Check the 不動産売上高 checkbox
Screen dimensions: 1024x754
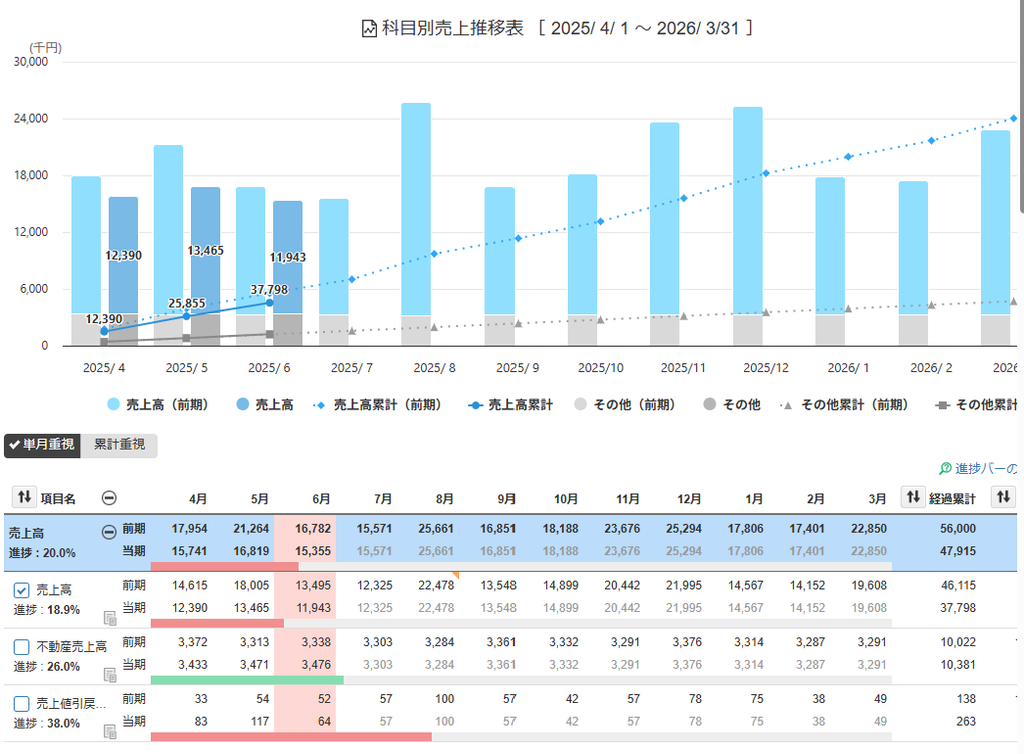coord(22,647)
